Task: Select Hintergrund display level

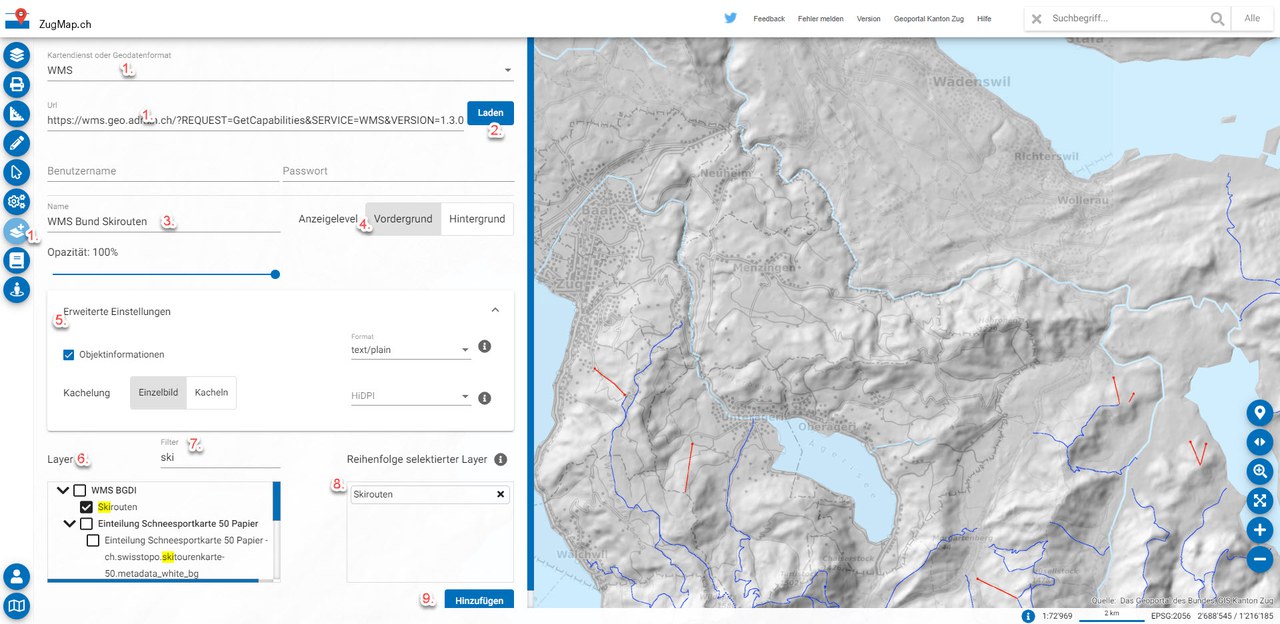Action: pos(477,219)
